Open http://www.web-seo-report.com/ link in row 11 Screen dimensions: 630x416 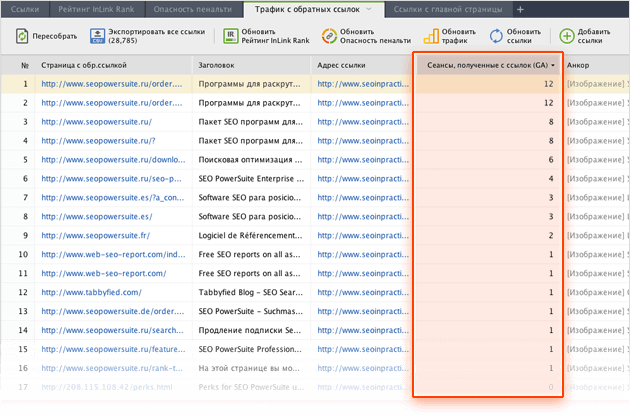(x=104, y=273)
